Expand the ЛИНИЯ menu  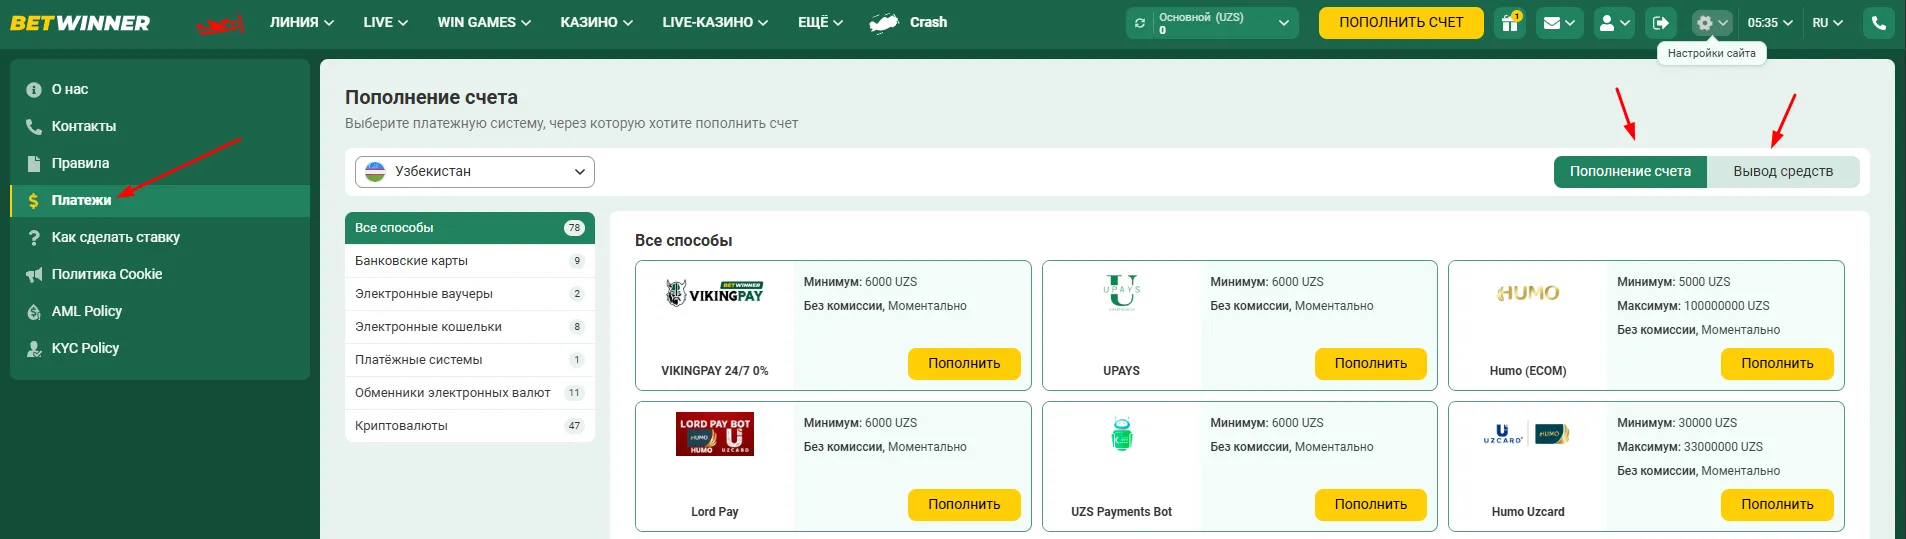pos(302,22)
